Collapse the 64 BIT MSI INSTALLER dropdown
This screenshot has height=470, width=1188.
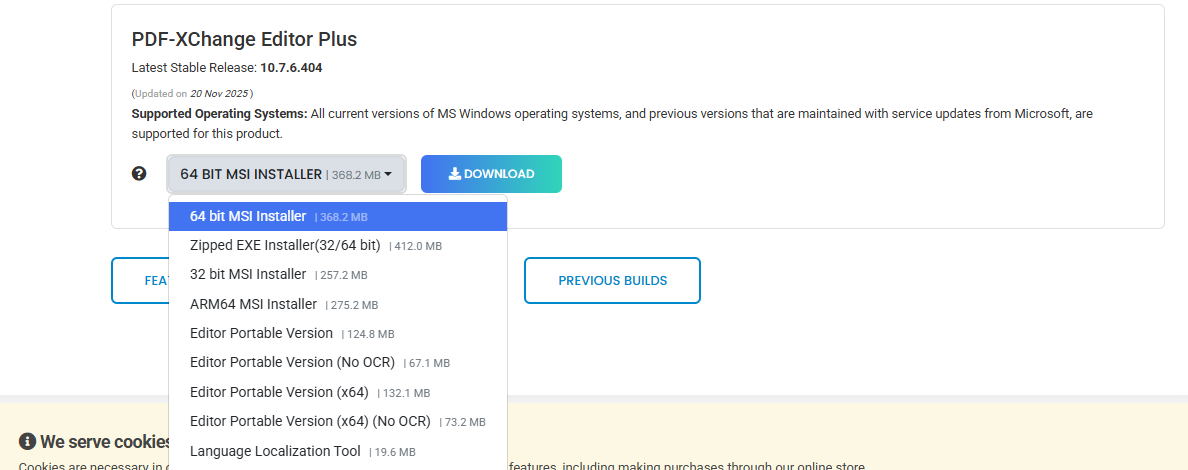click(x=286, y=174)
